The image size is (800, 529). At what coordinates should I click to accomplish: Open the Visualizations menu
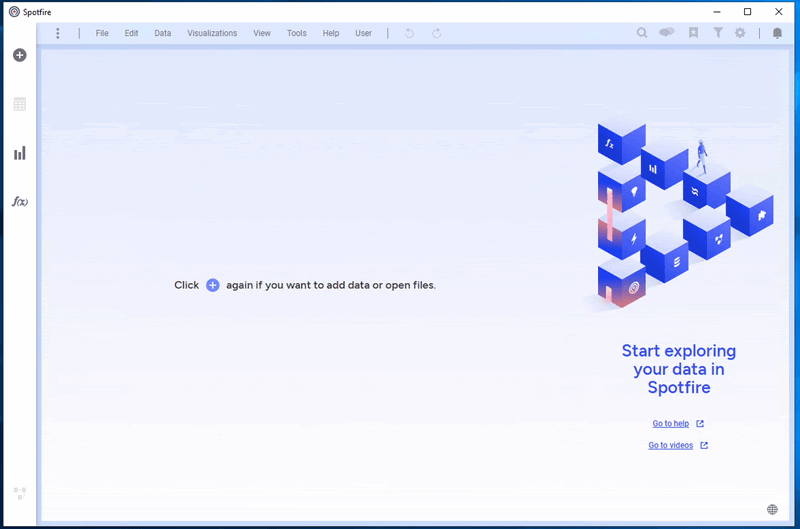pos(212,33)
